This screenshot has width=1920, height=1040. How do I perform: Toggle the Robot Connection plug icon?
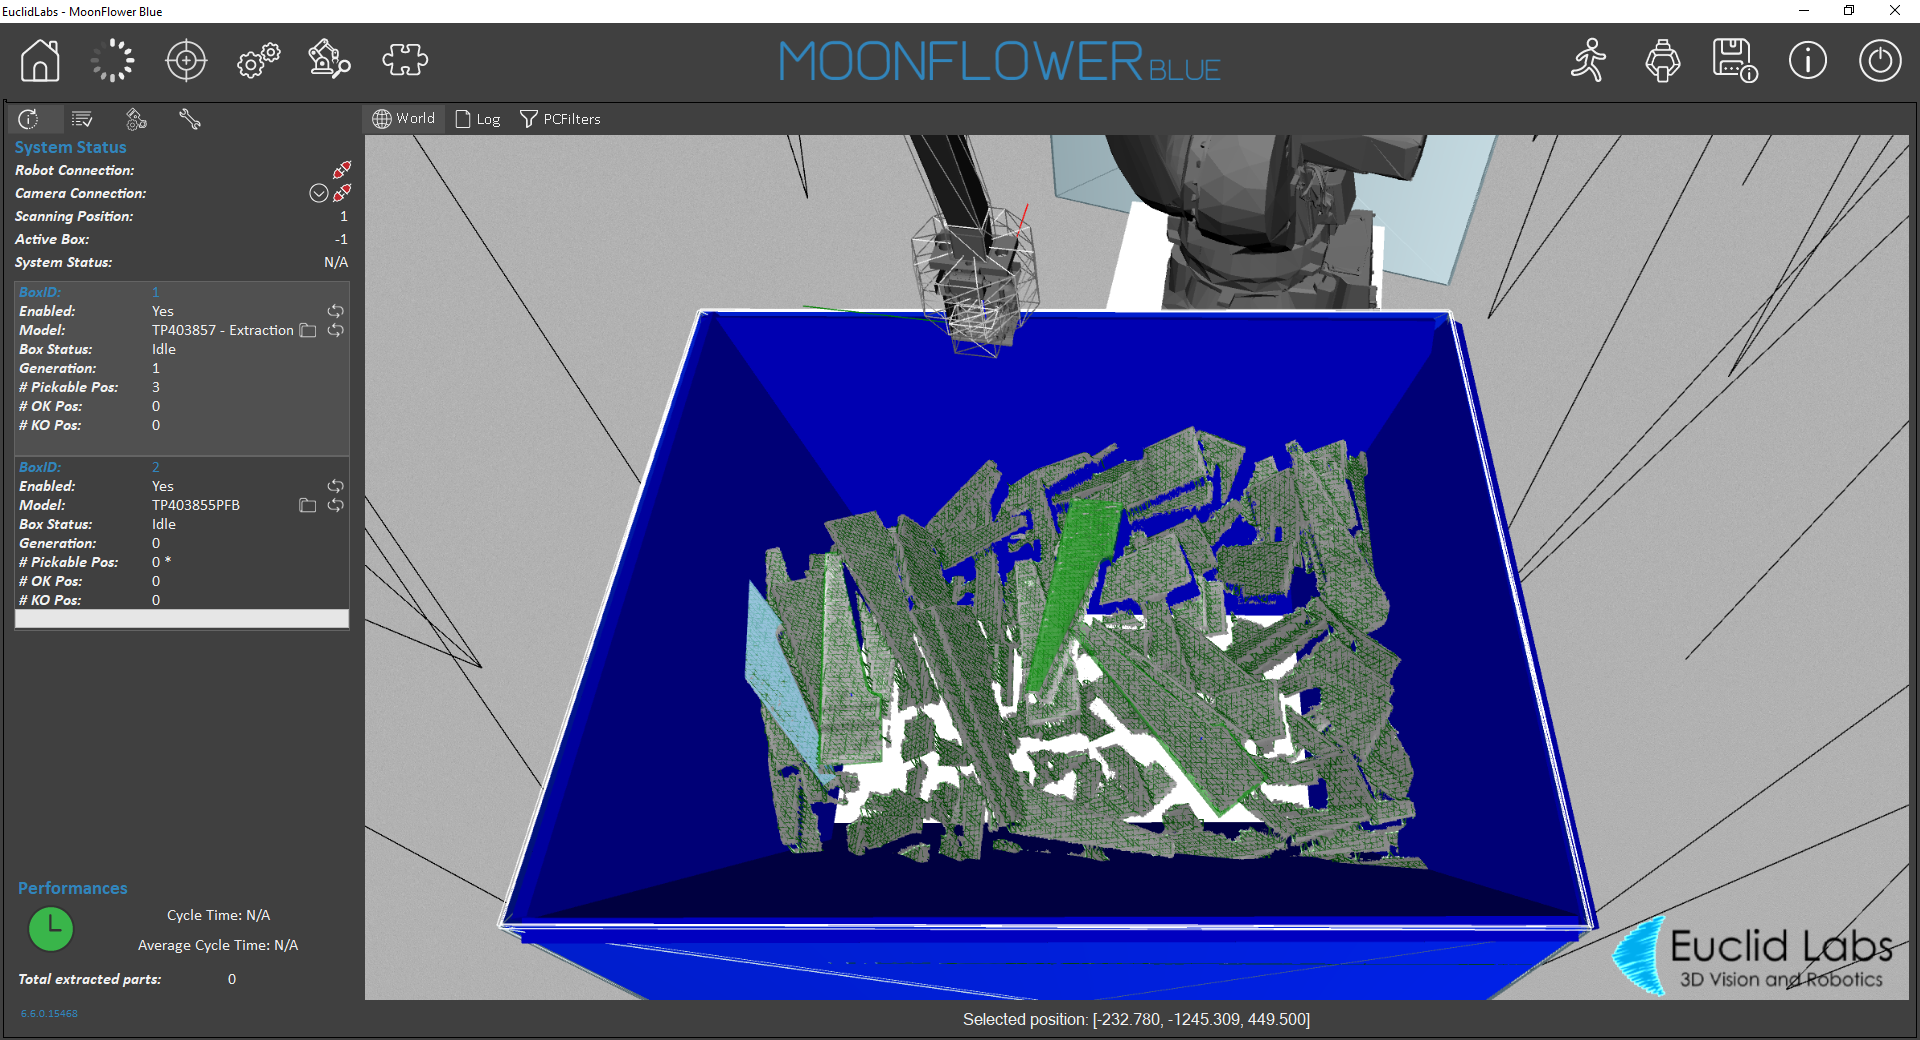[x=342, y=170]
